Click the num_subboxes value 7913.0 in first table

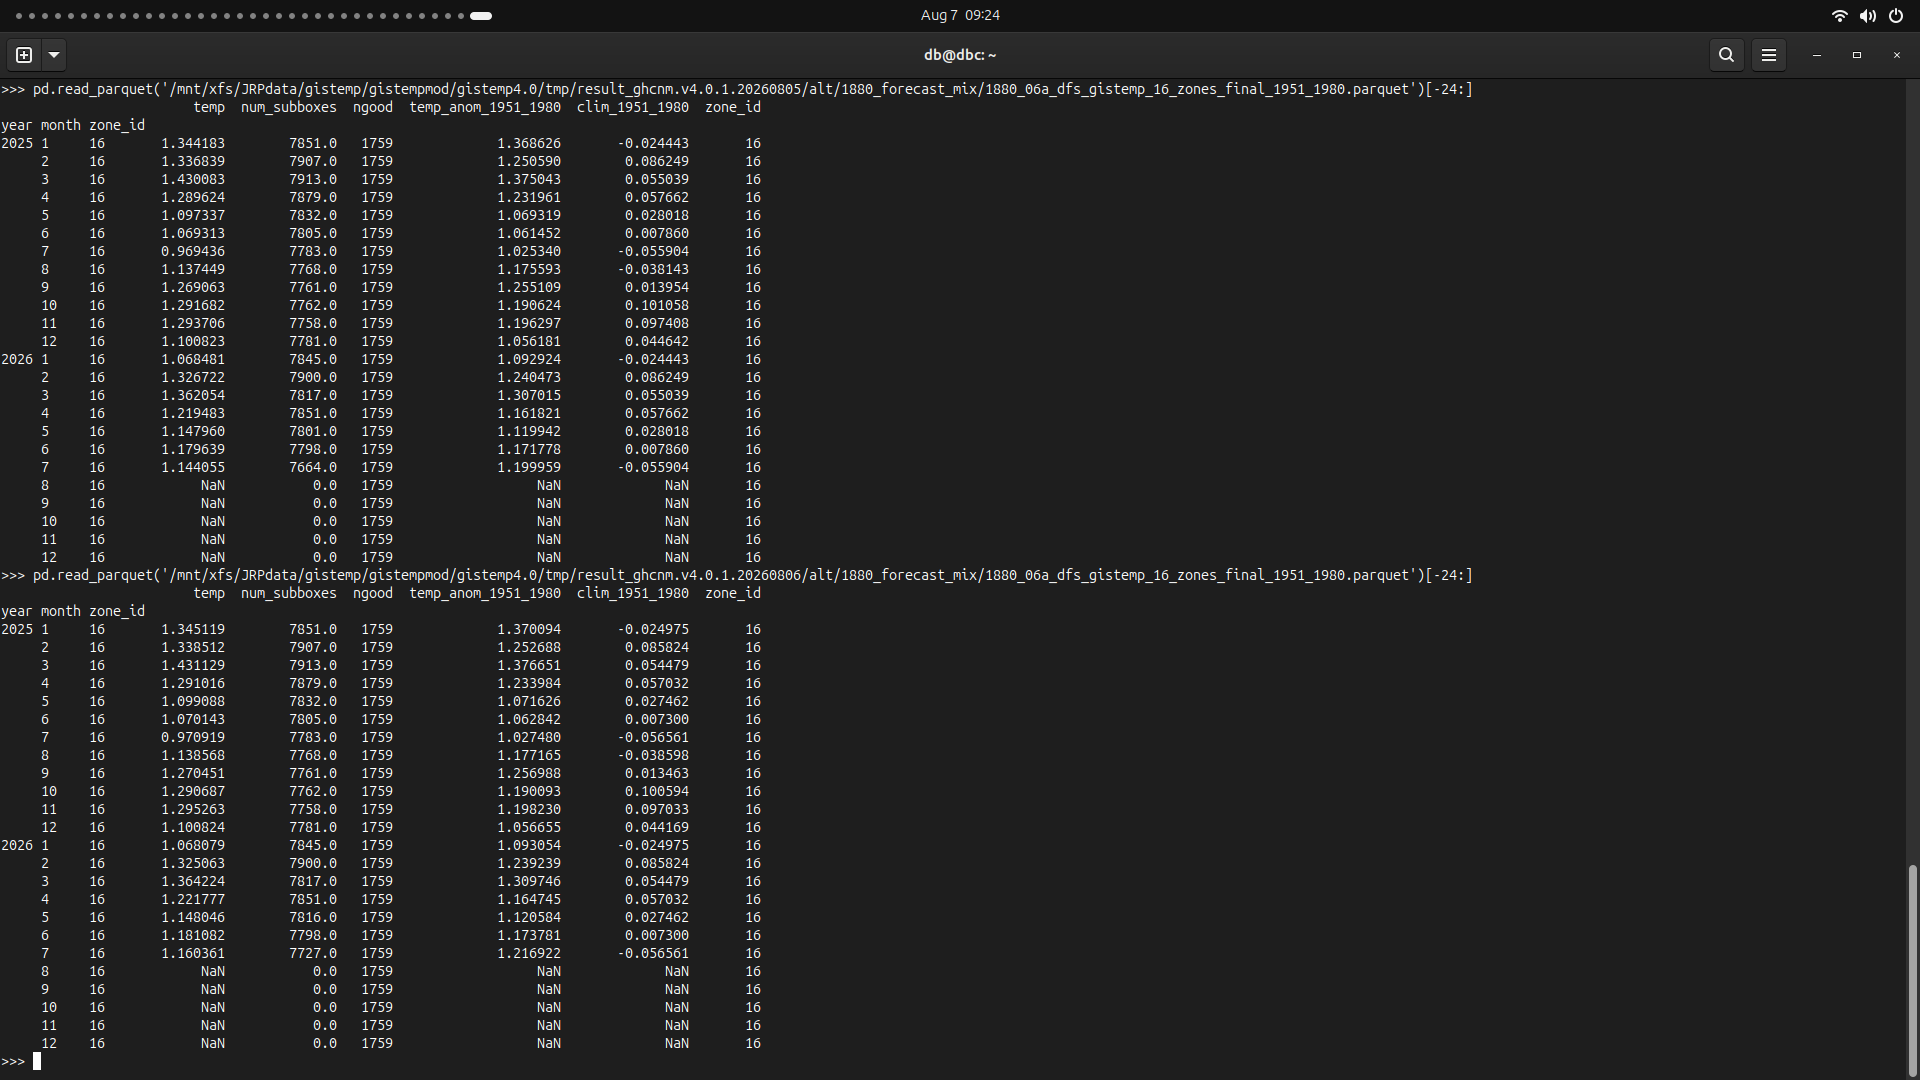click(313, 179)
